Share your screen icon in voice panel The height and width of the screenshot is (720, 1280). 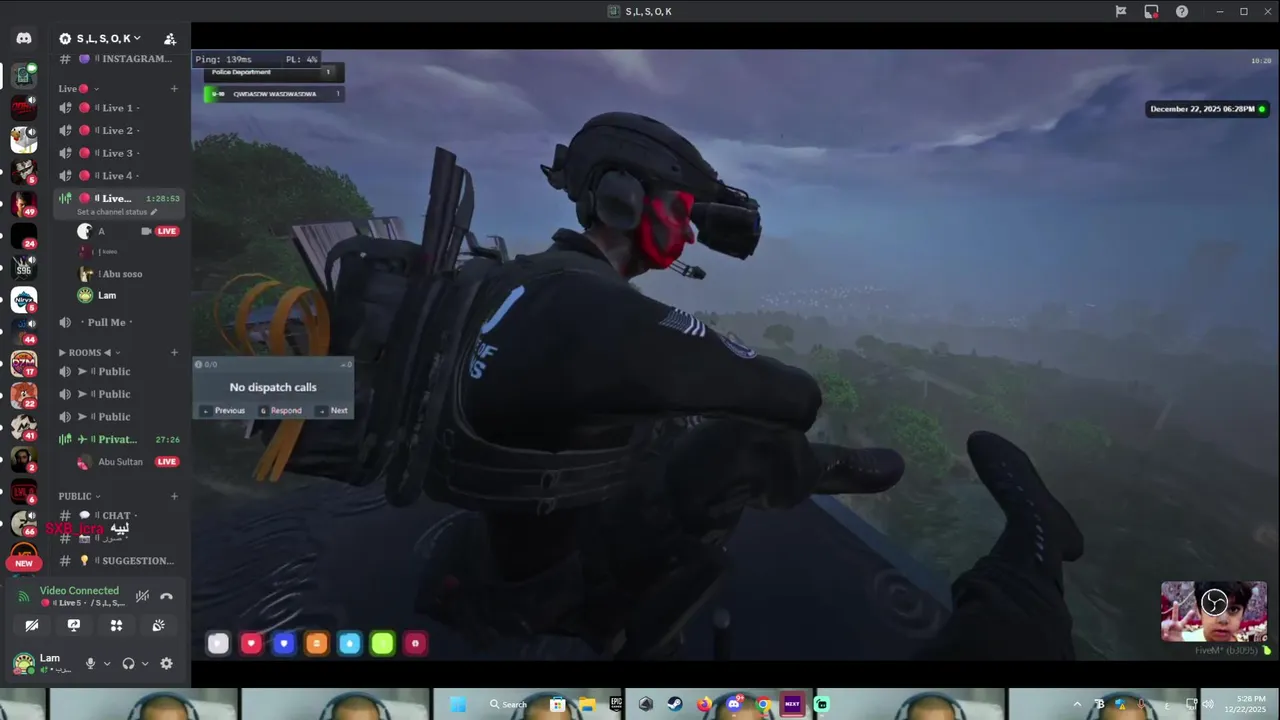74,625
